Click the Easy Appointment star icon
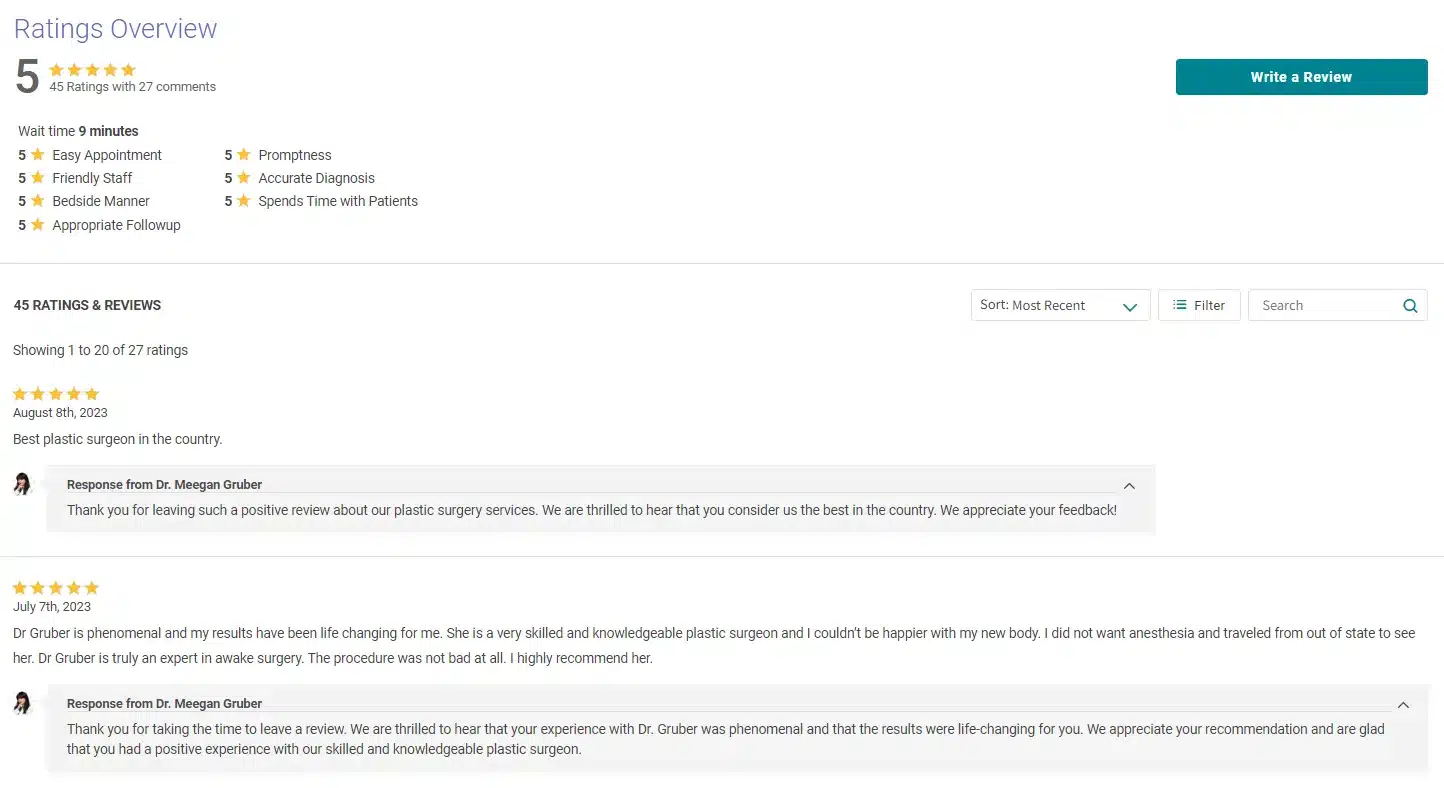The width and height of the screenshot is (1444, 788). [38, 155]
